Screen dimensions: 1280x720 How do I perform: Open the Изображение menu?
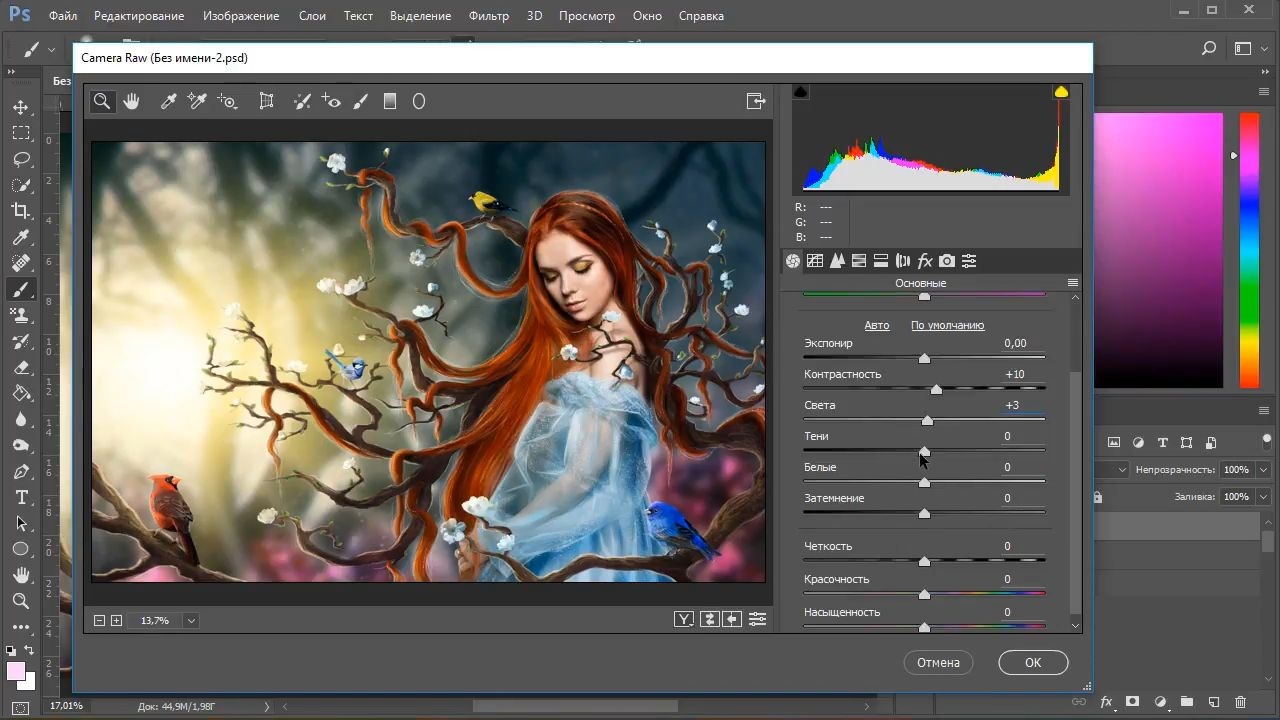[241, 16]
